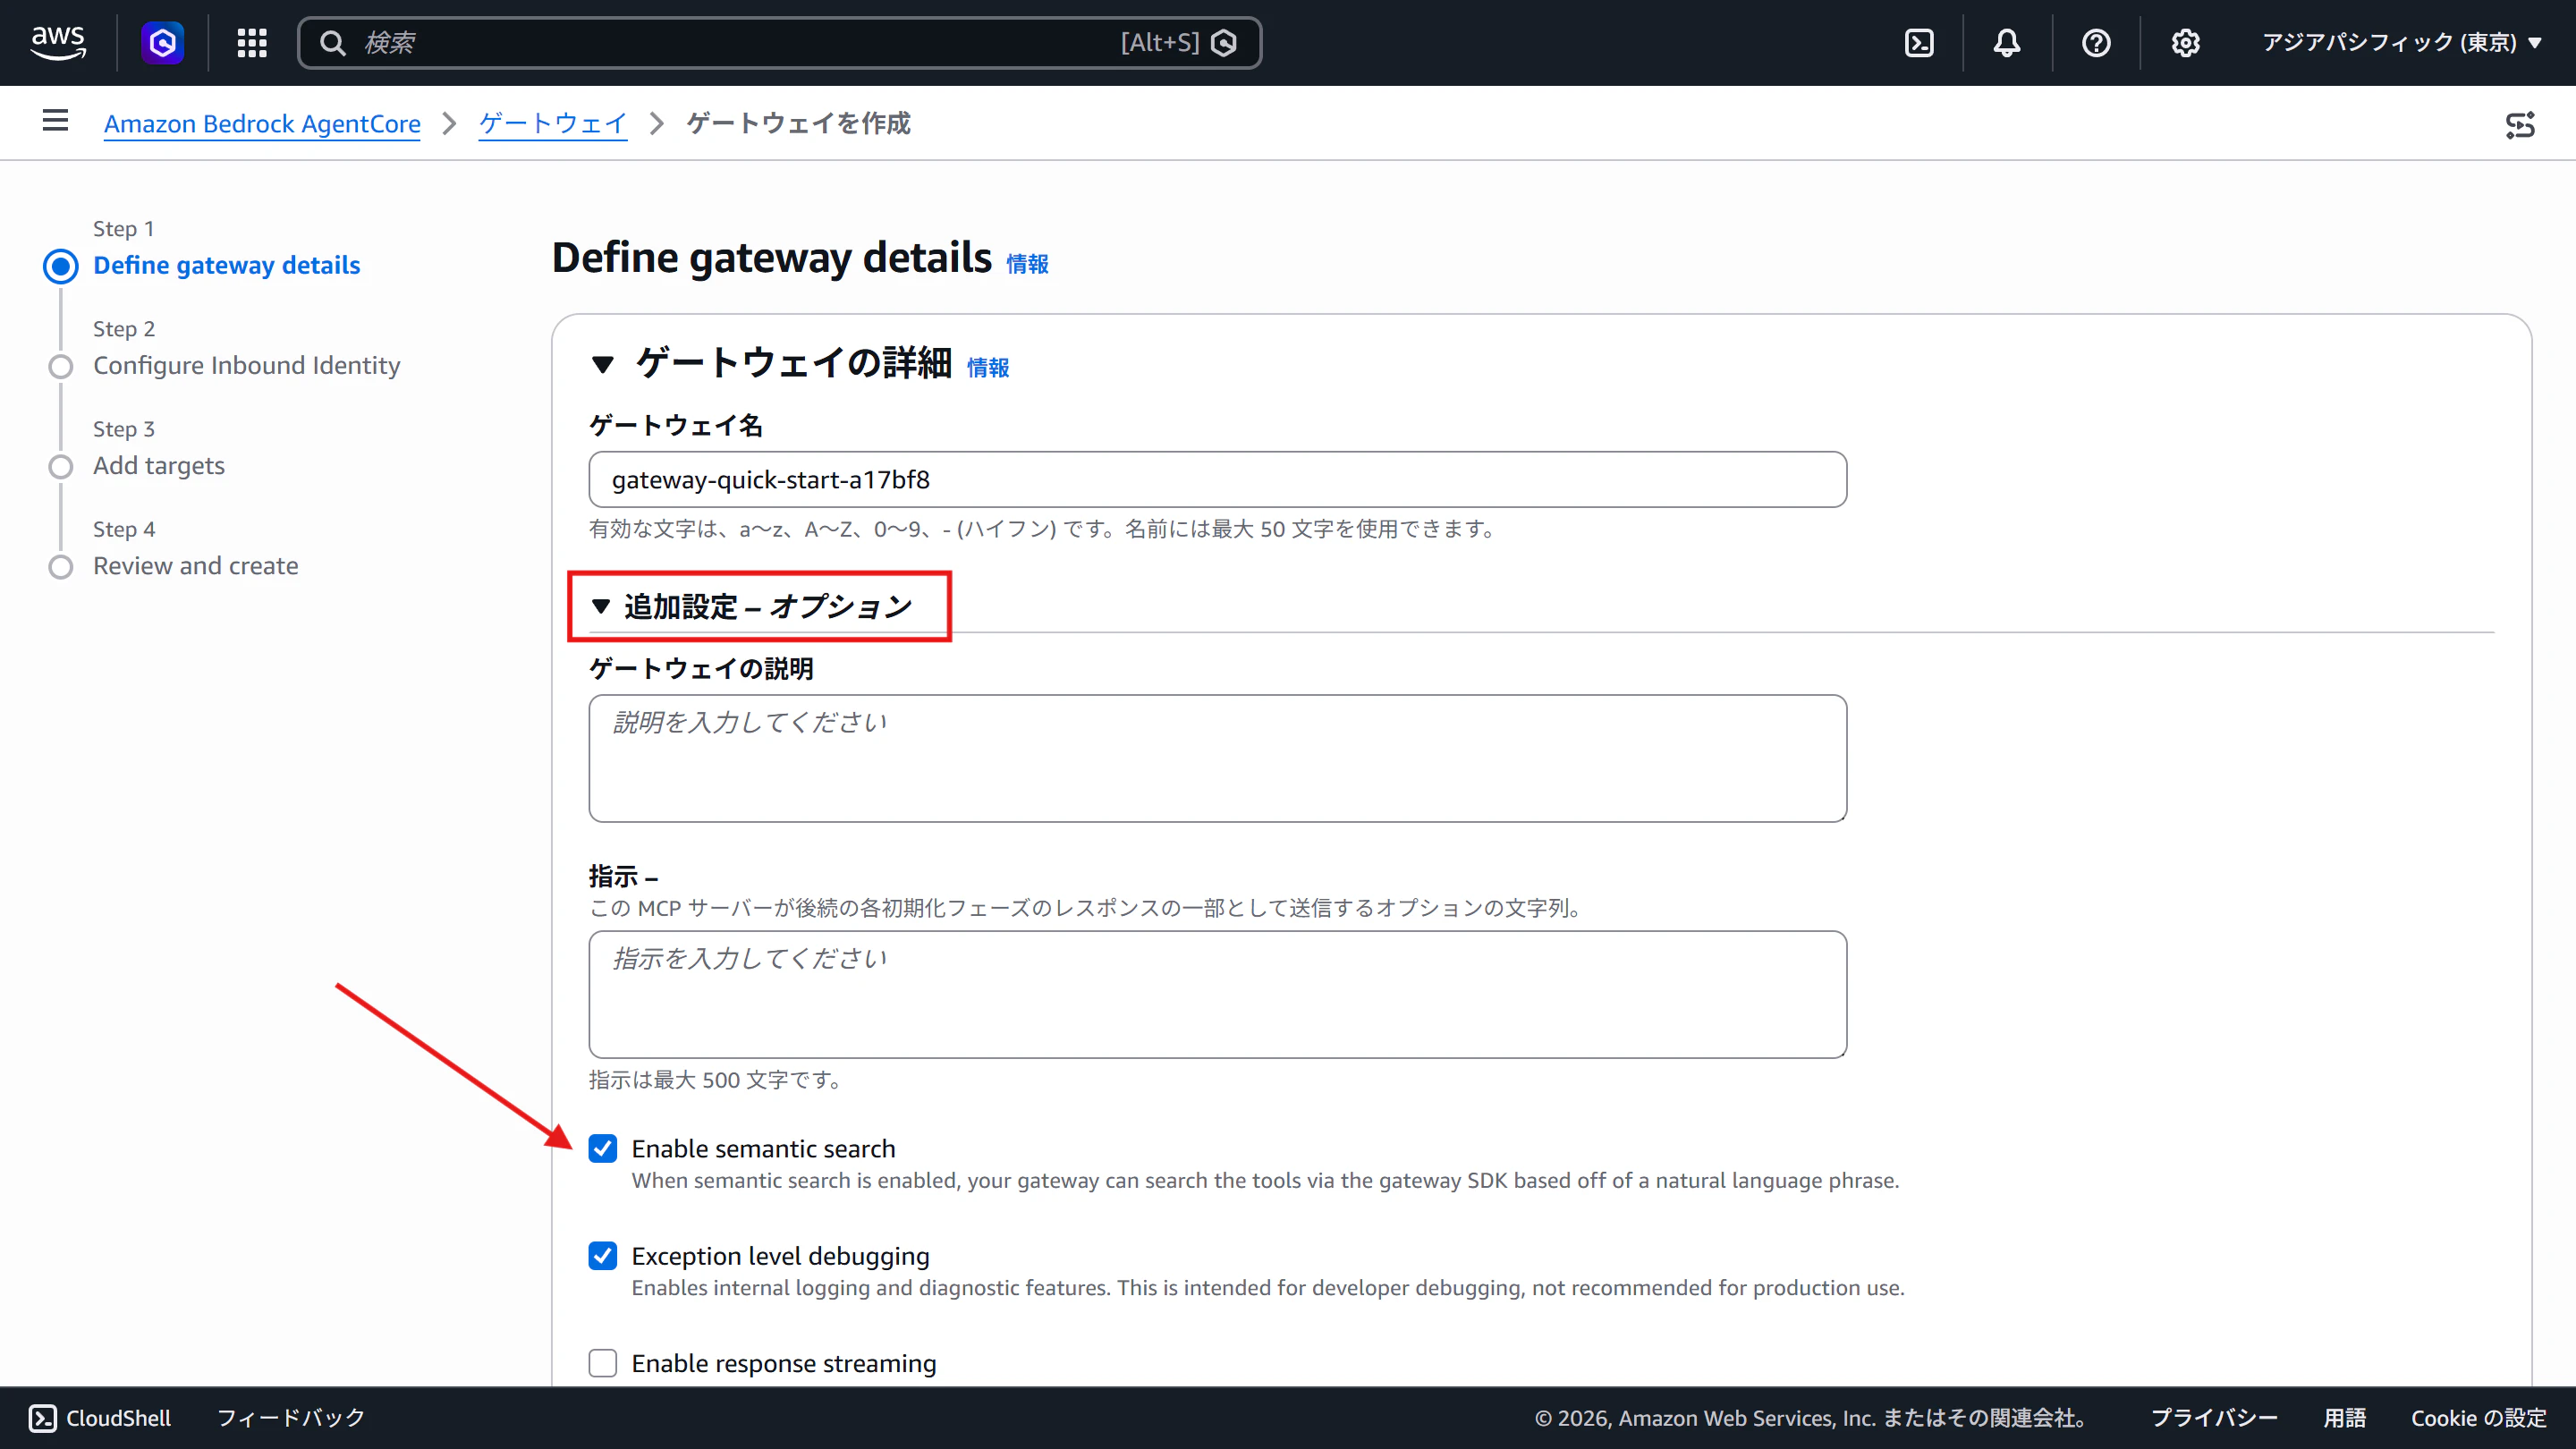Collapse the ゲートウェイの詳細 section
Image resolution: width=2576 pixels, height=1449 pixels.
point(602,364)
